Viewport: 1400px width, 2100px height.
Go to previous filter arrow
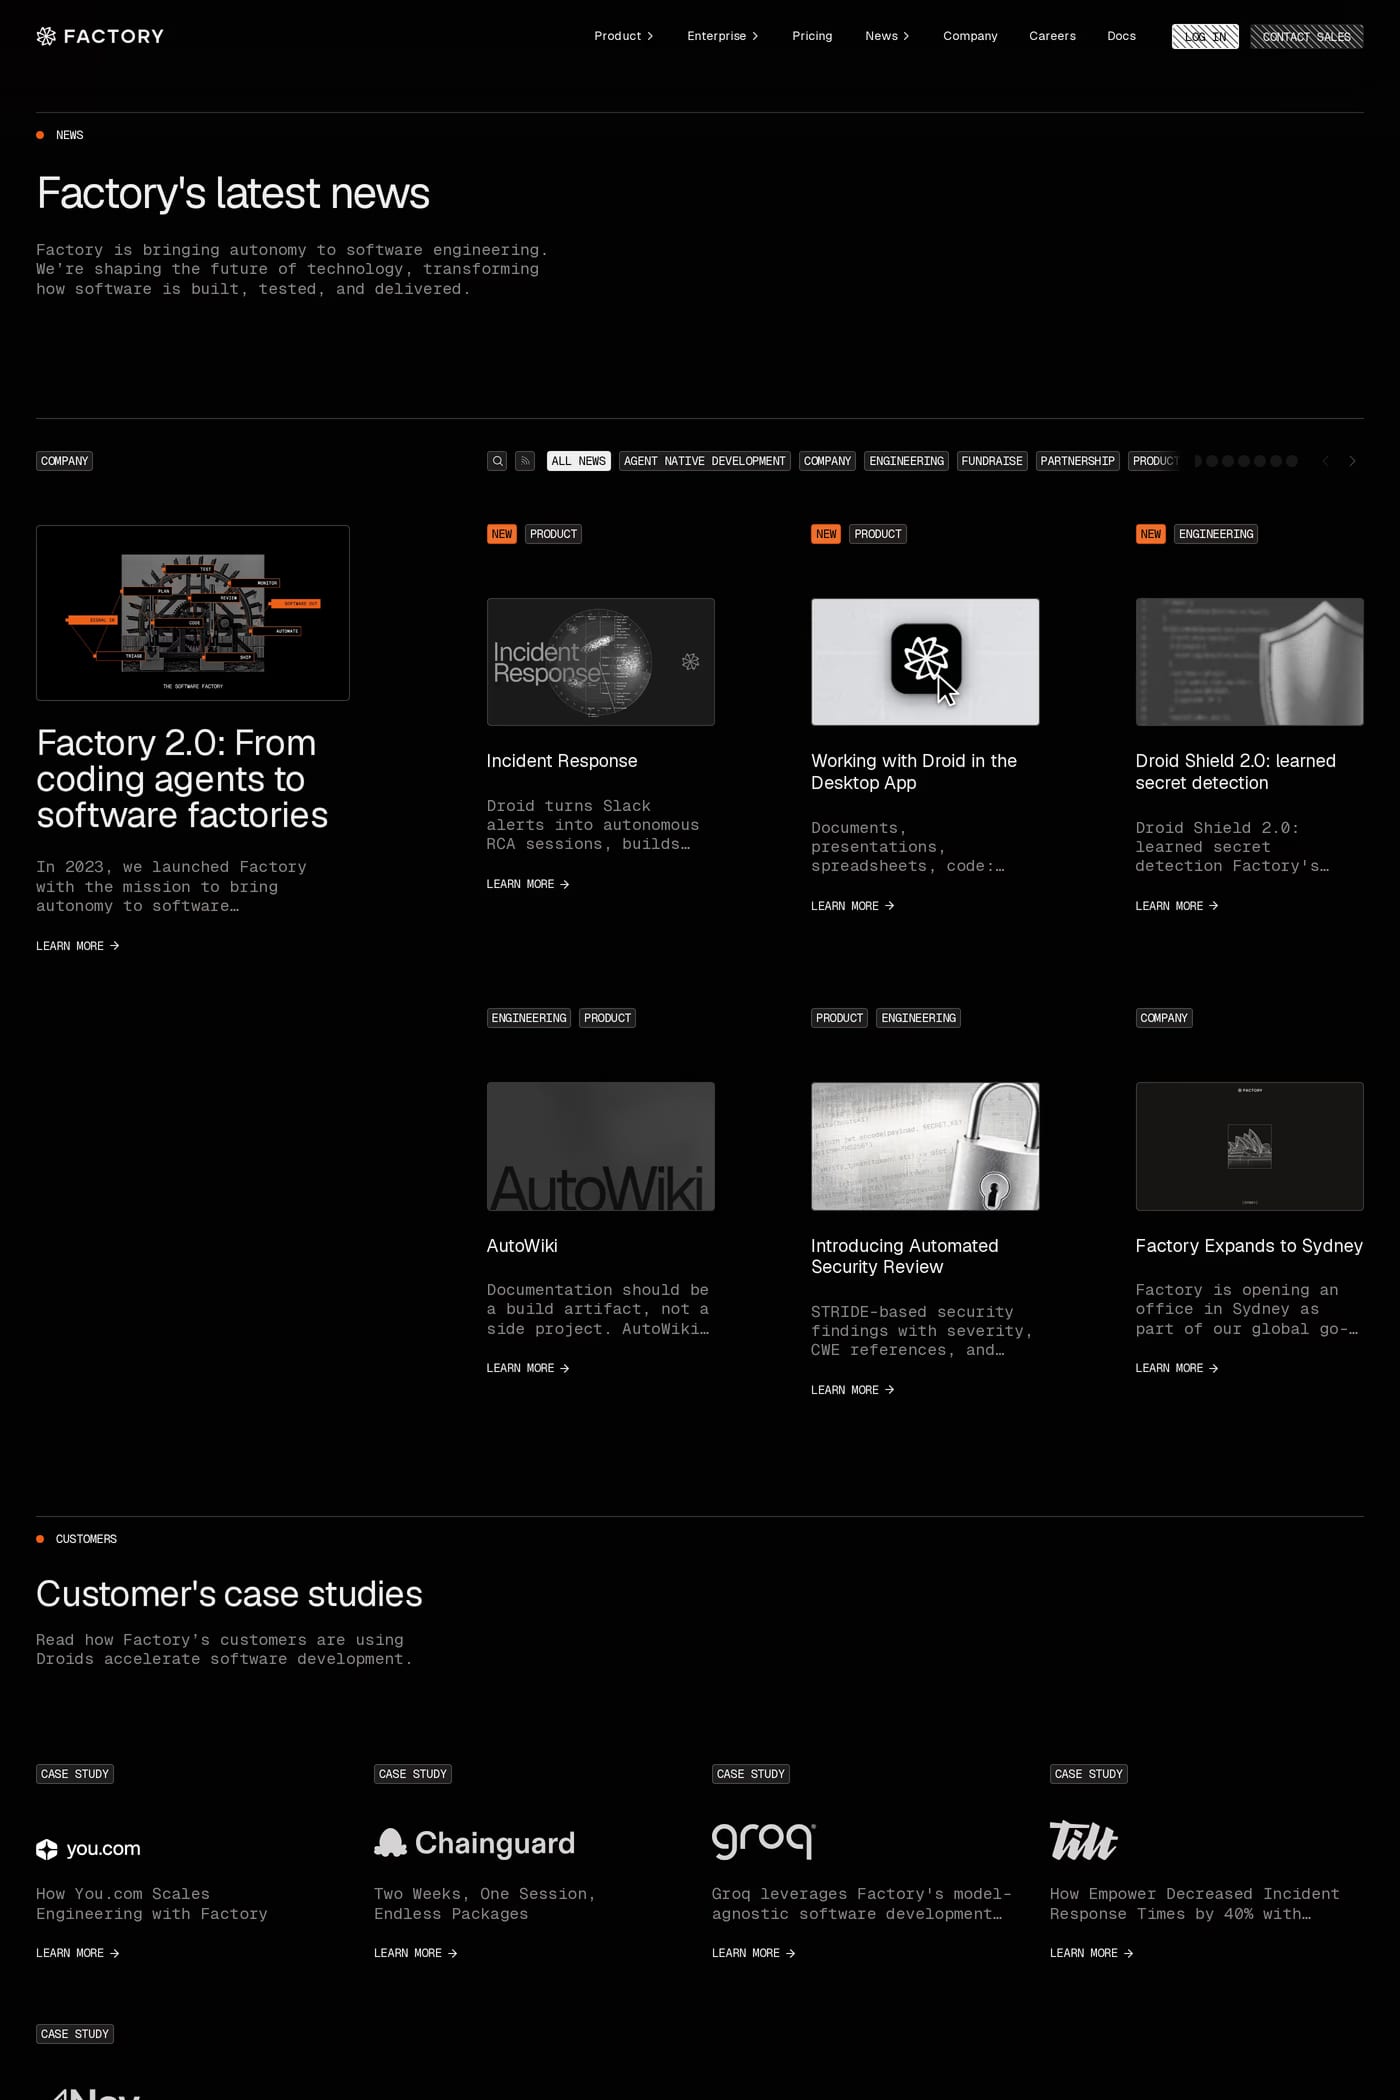coord(1325,461)
